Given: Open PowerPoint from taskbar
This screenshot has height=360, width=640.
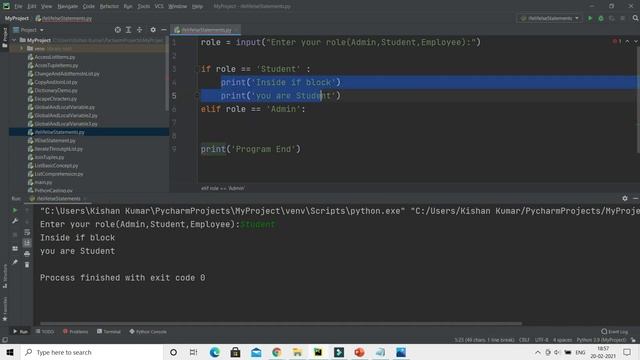Looking at the screenshot, I should coord(359,352).
